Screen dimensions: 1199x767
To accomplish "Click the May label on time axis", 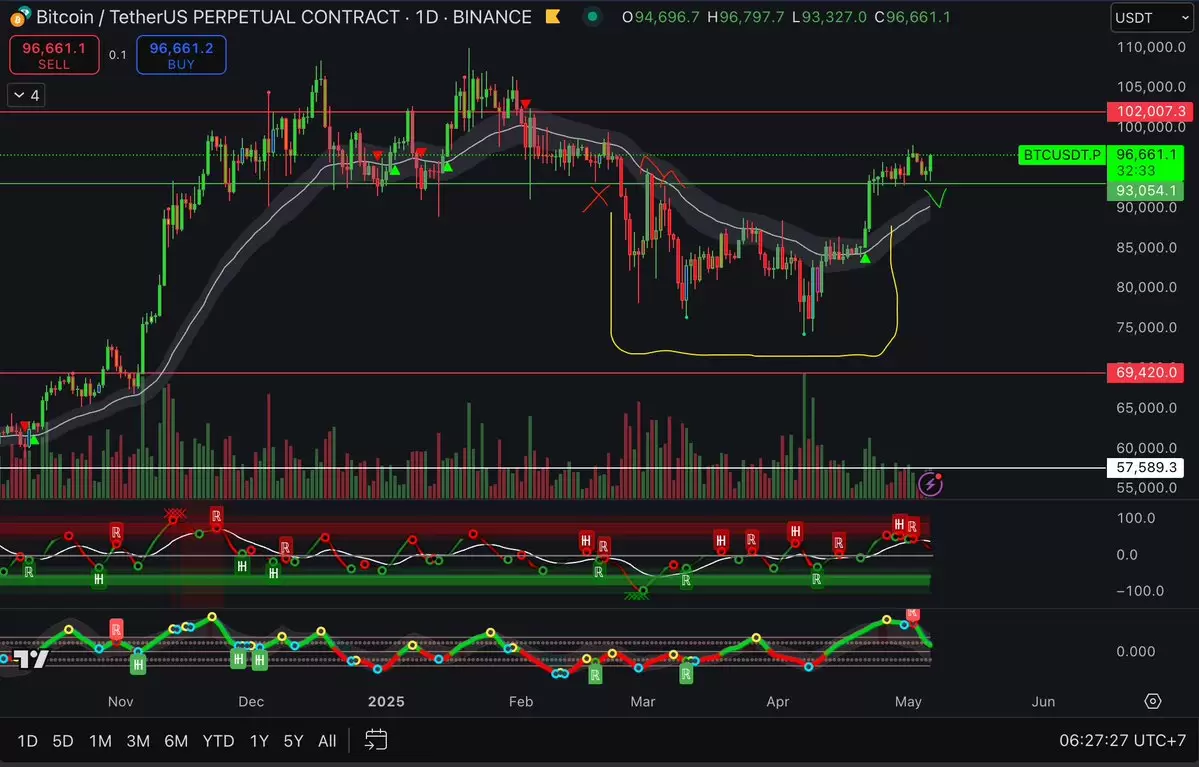I will point(908,701).
